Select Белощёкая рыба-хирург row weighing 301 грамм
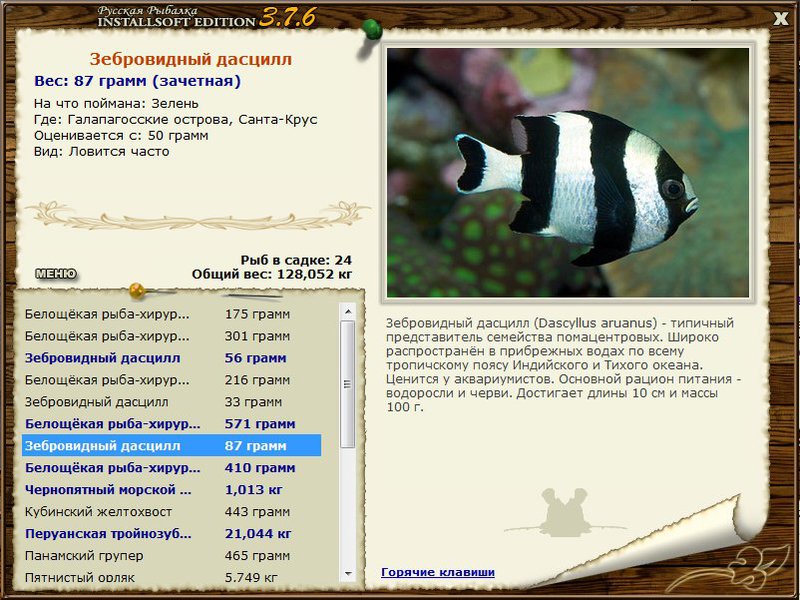 (171, 336)
